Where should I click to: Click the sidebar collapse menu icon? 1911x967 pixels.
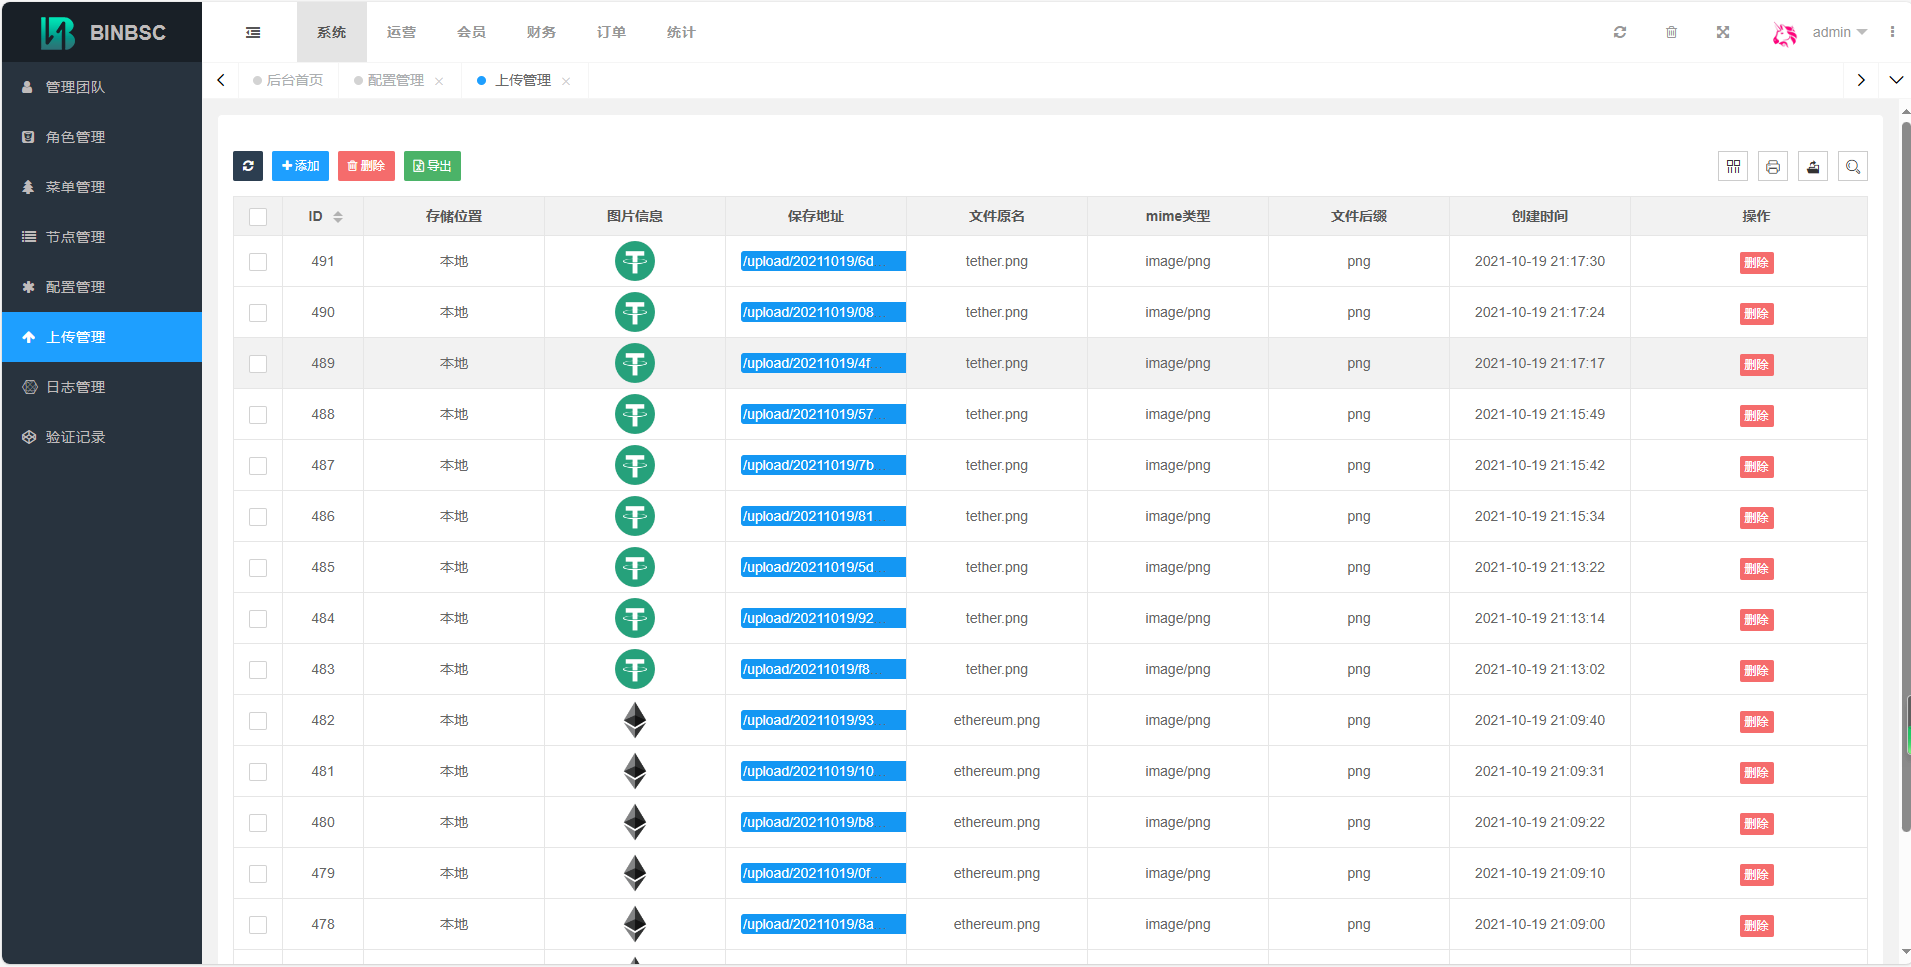(x=253, y=33)
